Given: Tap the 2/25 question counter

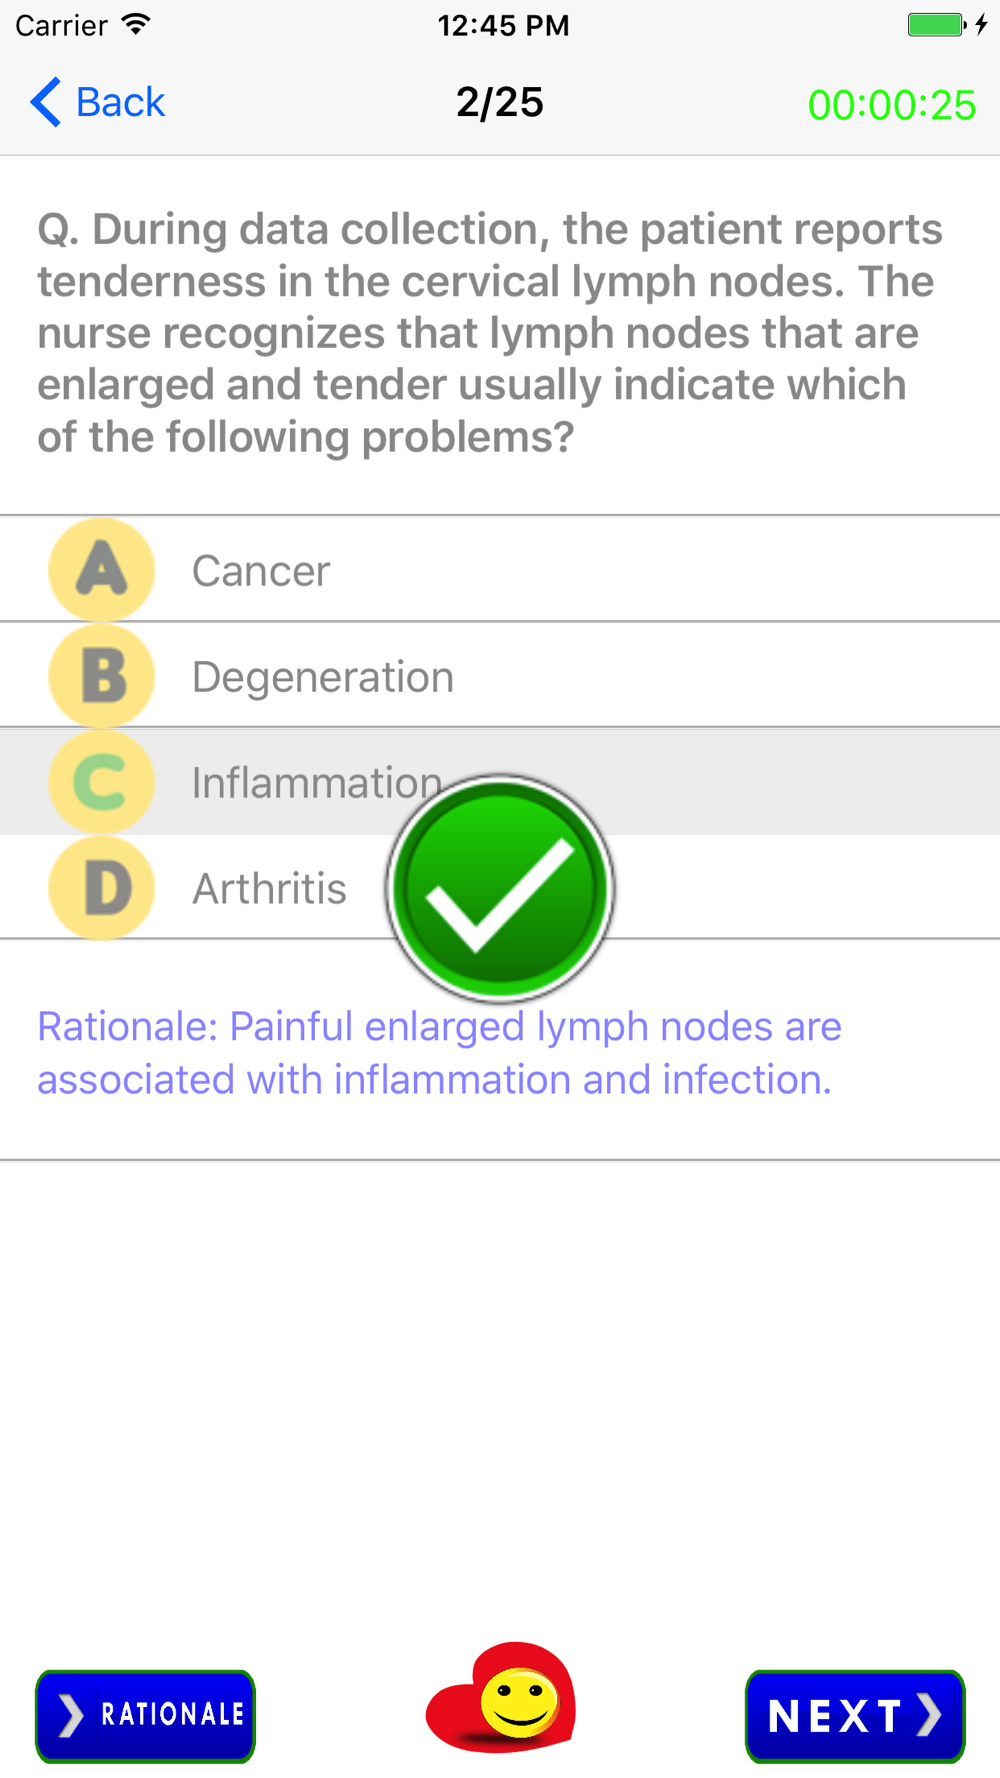Looking at the screenshot, I should [x=500, y=102].
